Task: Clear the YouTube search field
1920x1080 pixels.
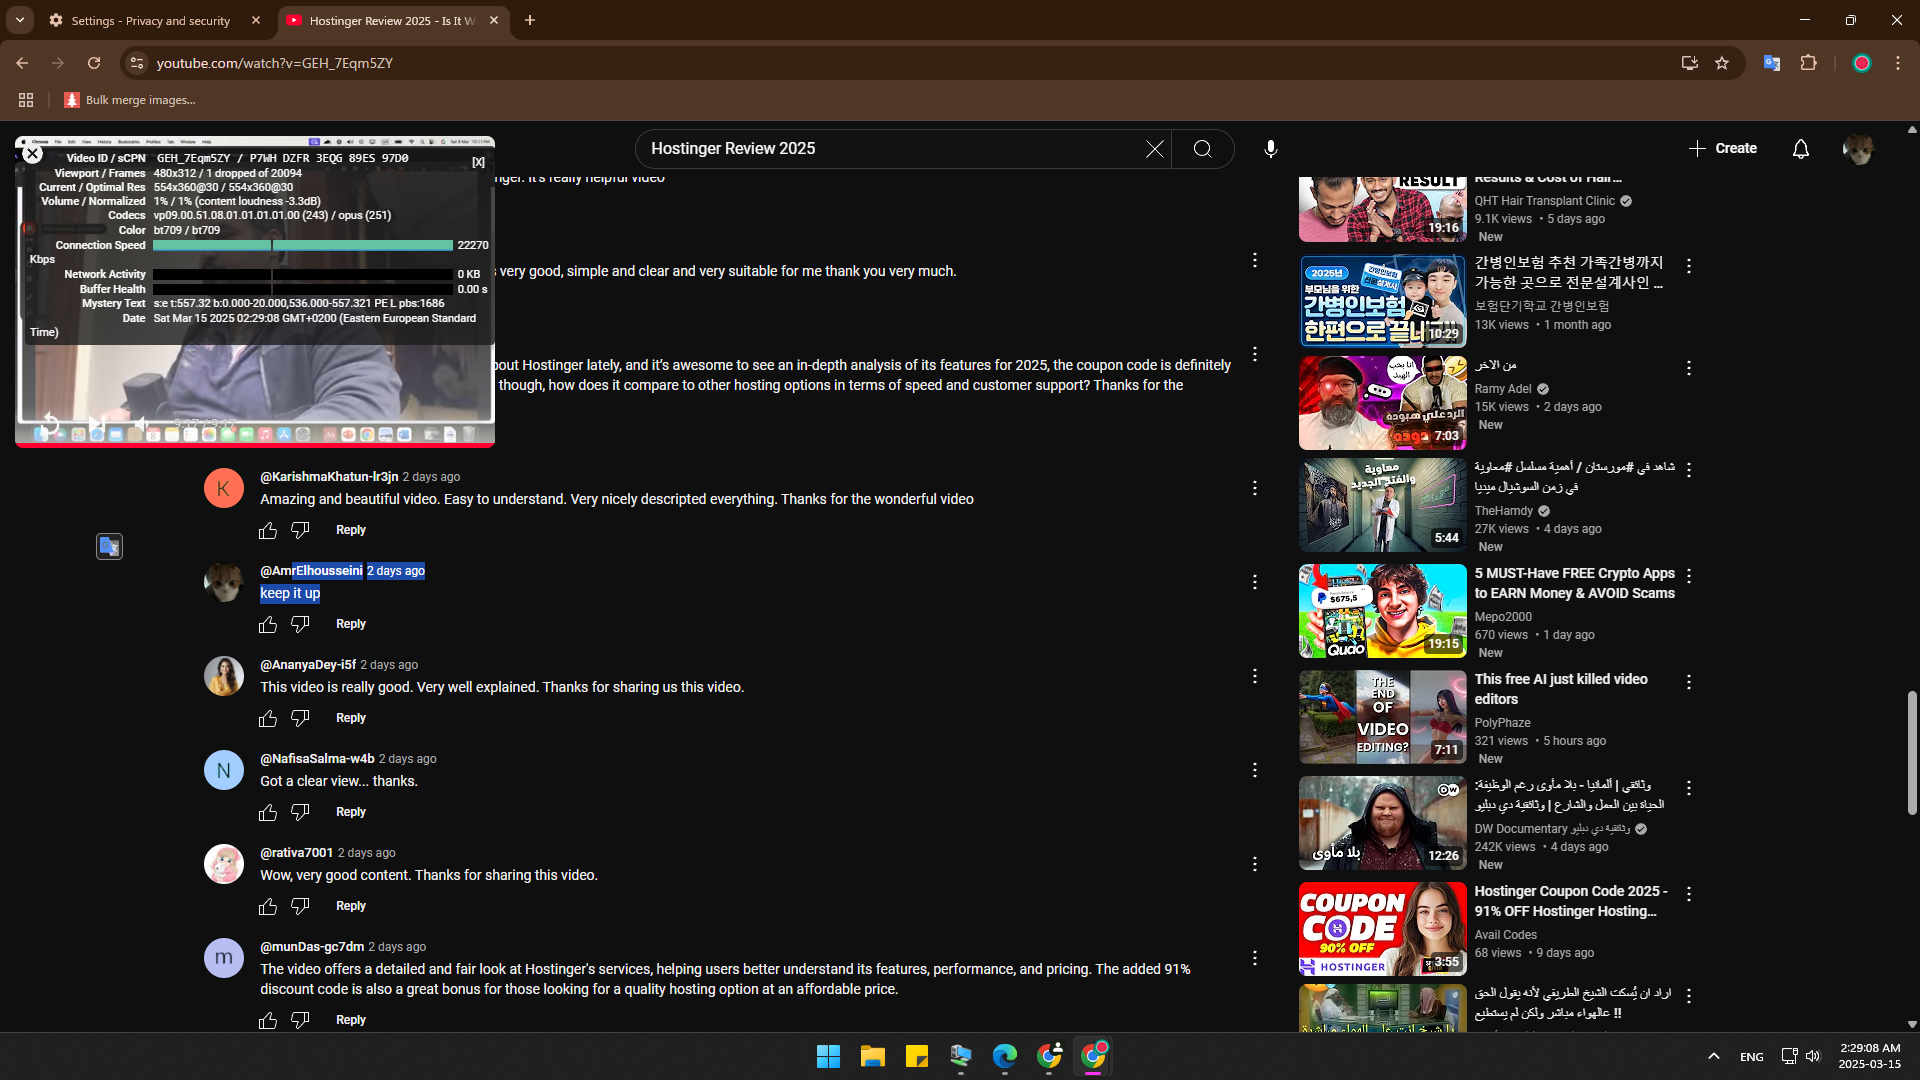Action: pyautogui.click(x=1154, y=149)
